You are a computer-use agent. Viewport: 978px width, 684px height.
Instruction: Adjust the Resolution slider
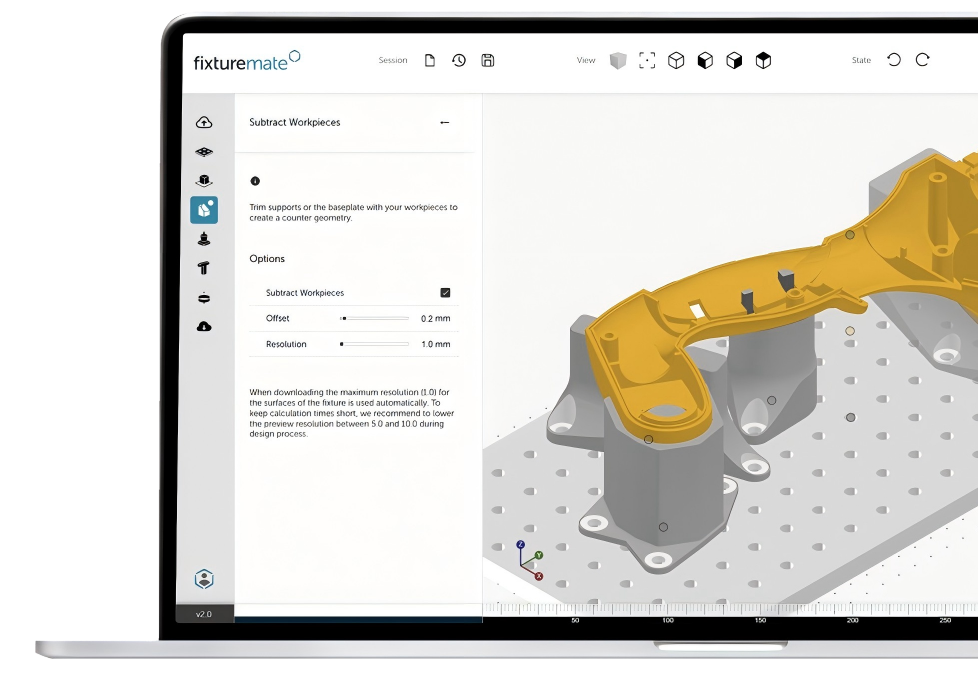[342, 344]
